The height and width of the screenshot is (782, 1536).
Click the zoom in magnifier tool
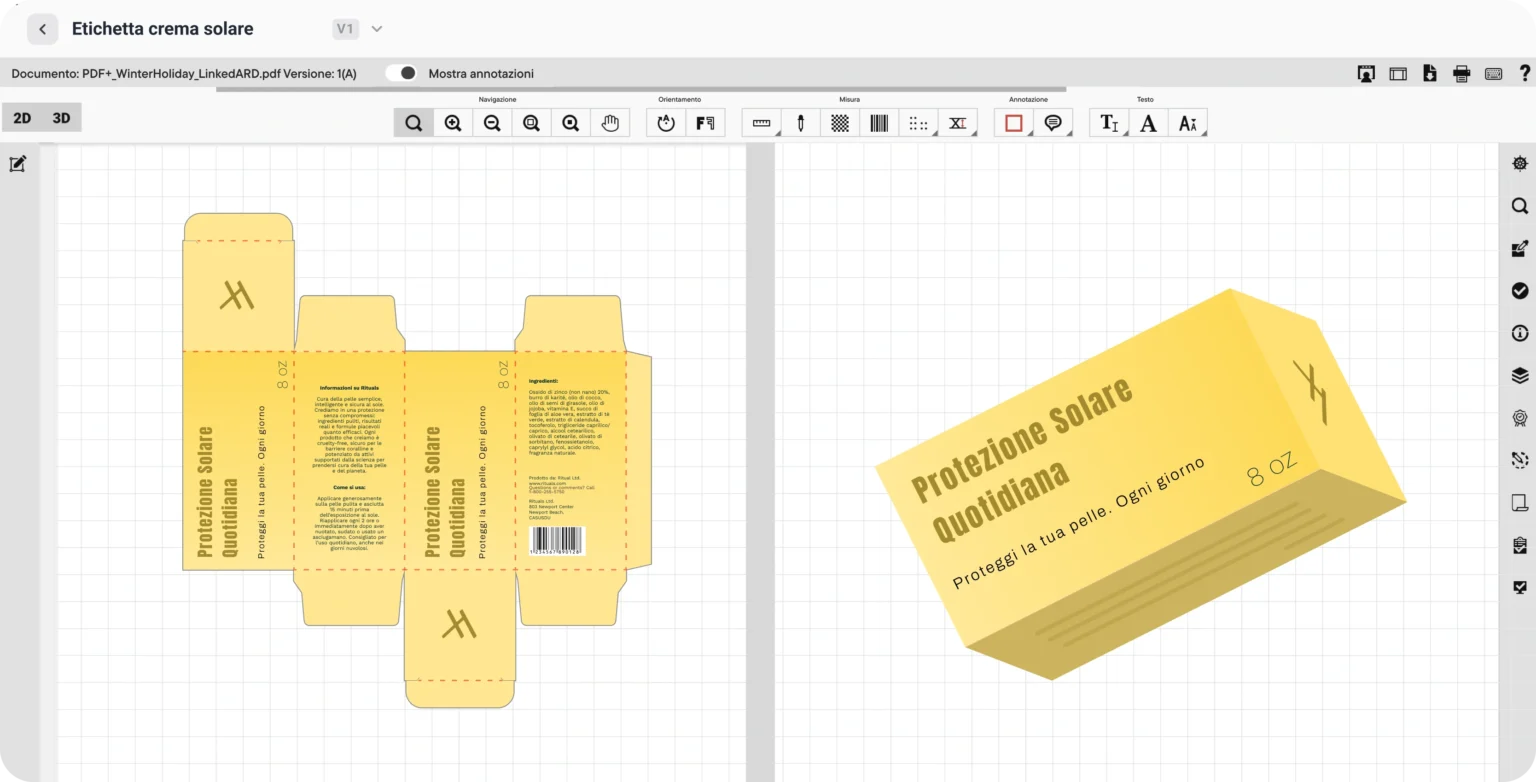click(x=453, y=123)
